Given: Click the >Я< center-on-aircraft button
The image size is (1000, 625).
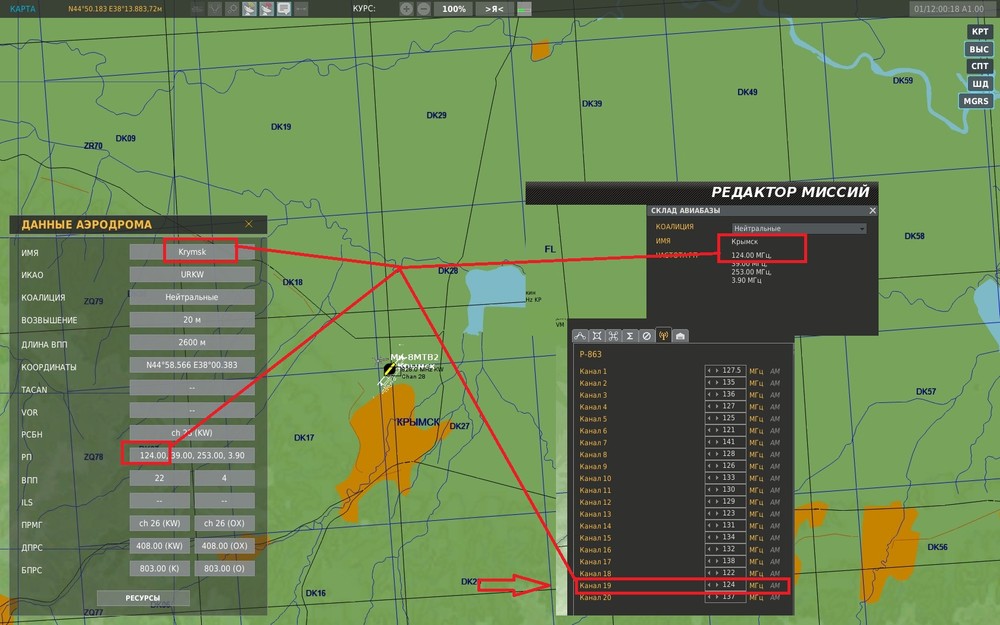Looking at the screenshot, I should click(494, 8).
